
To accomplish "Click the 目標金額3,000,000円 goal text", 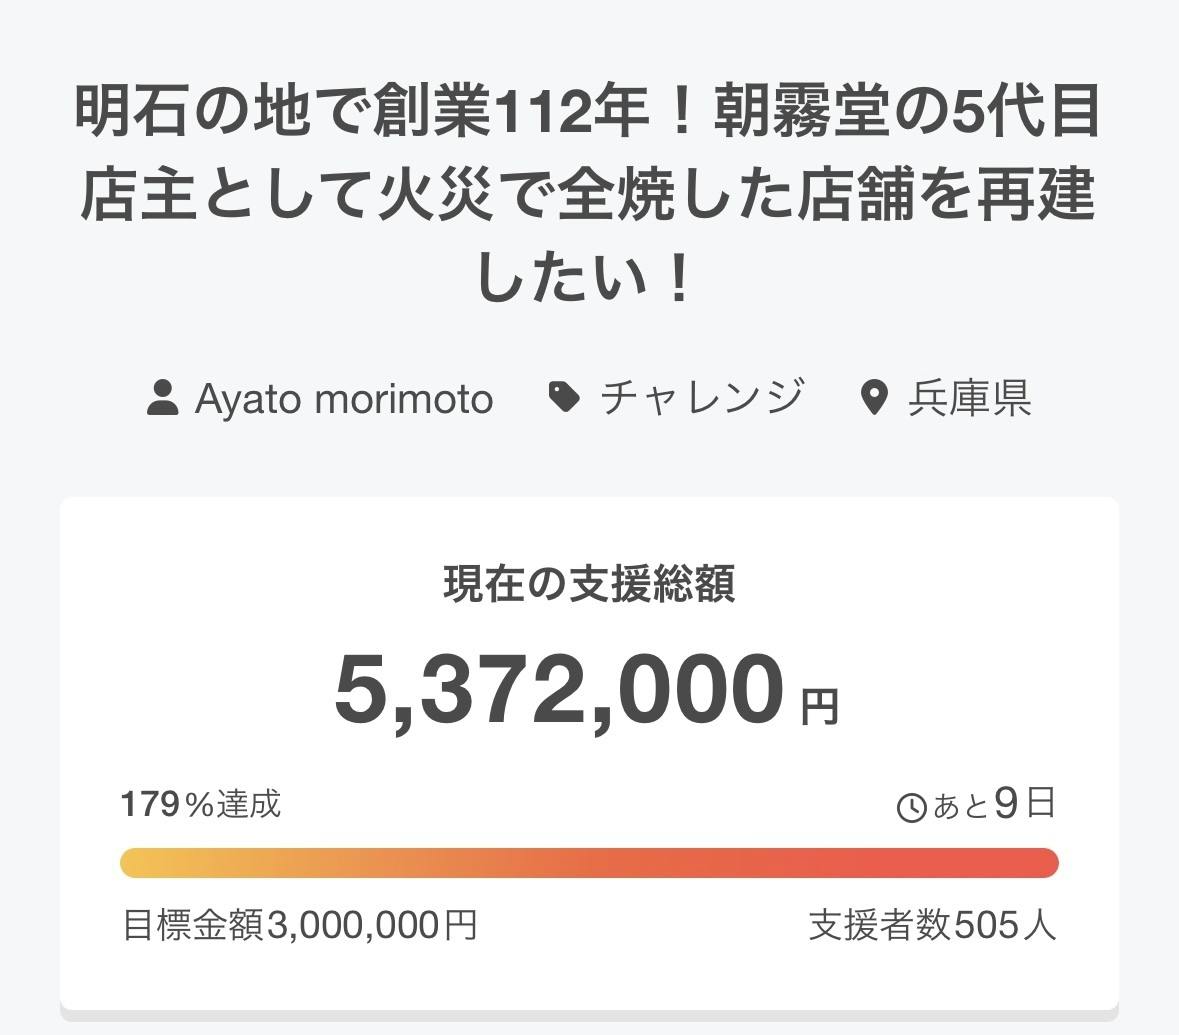I will click(299, 925).
